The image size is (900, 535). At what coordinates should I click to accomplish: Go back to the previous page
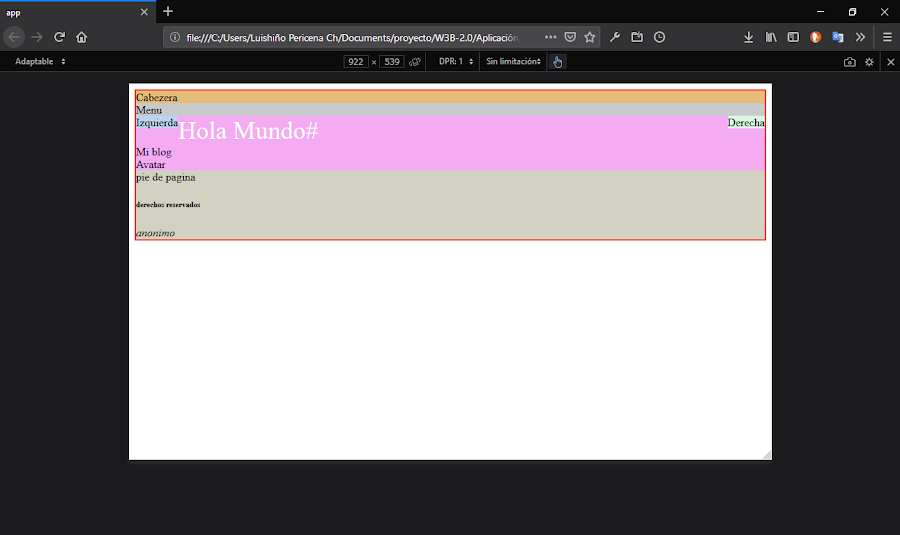click(14, 37)
